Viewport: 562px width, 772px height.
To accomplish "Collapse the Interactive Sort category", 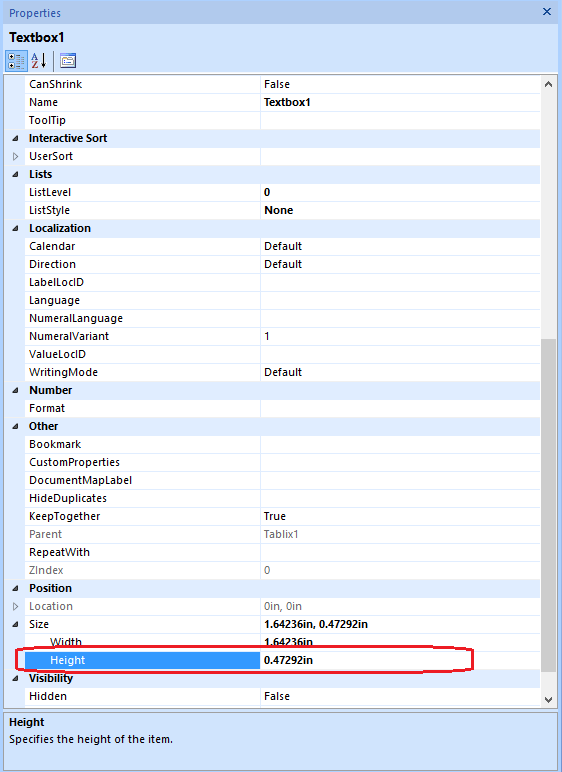I will pyautogui.click(x=15, y=138).
